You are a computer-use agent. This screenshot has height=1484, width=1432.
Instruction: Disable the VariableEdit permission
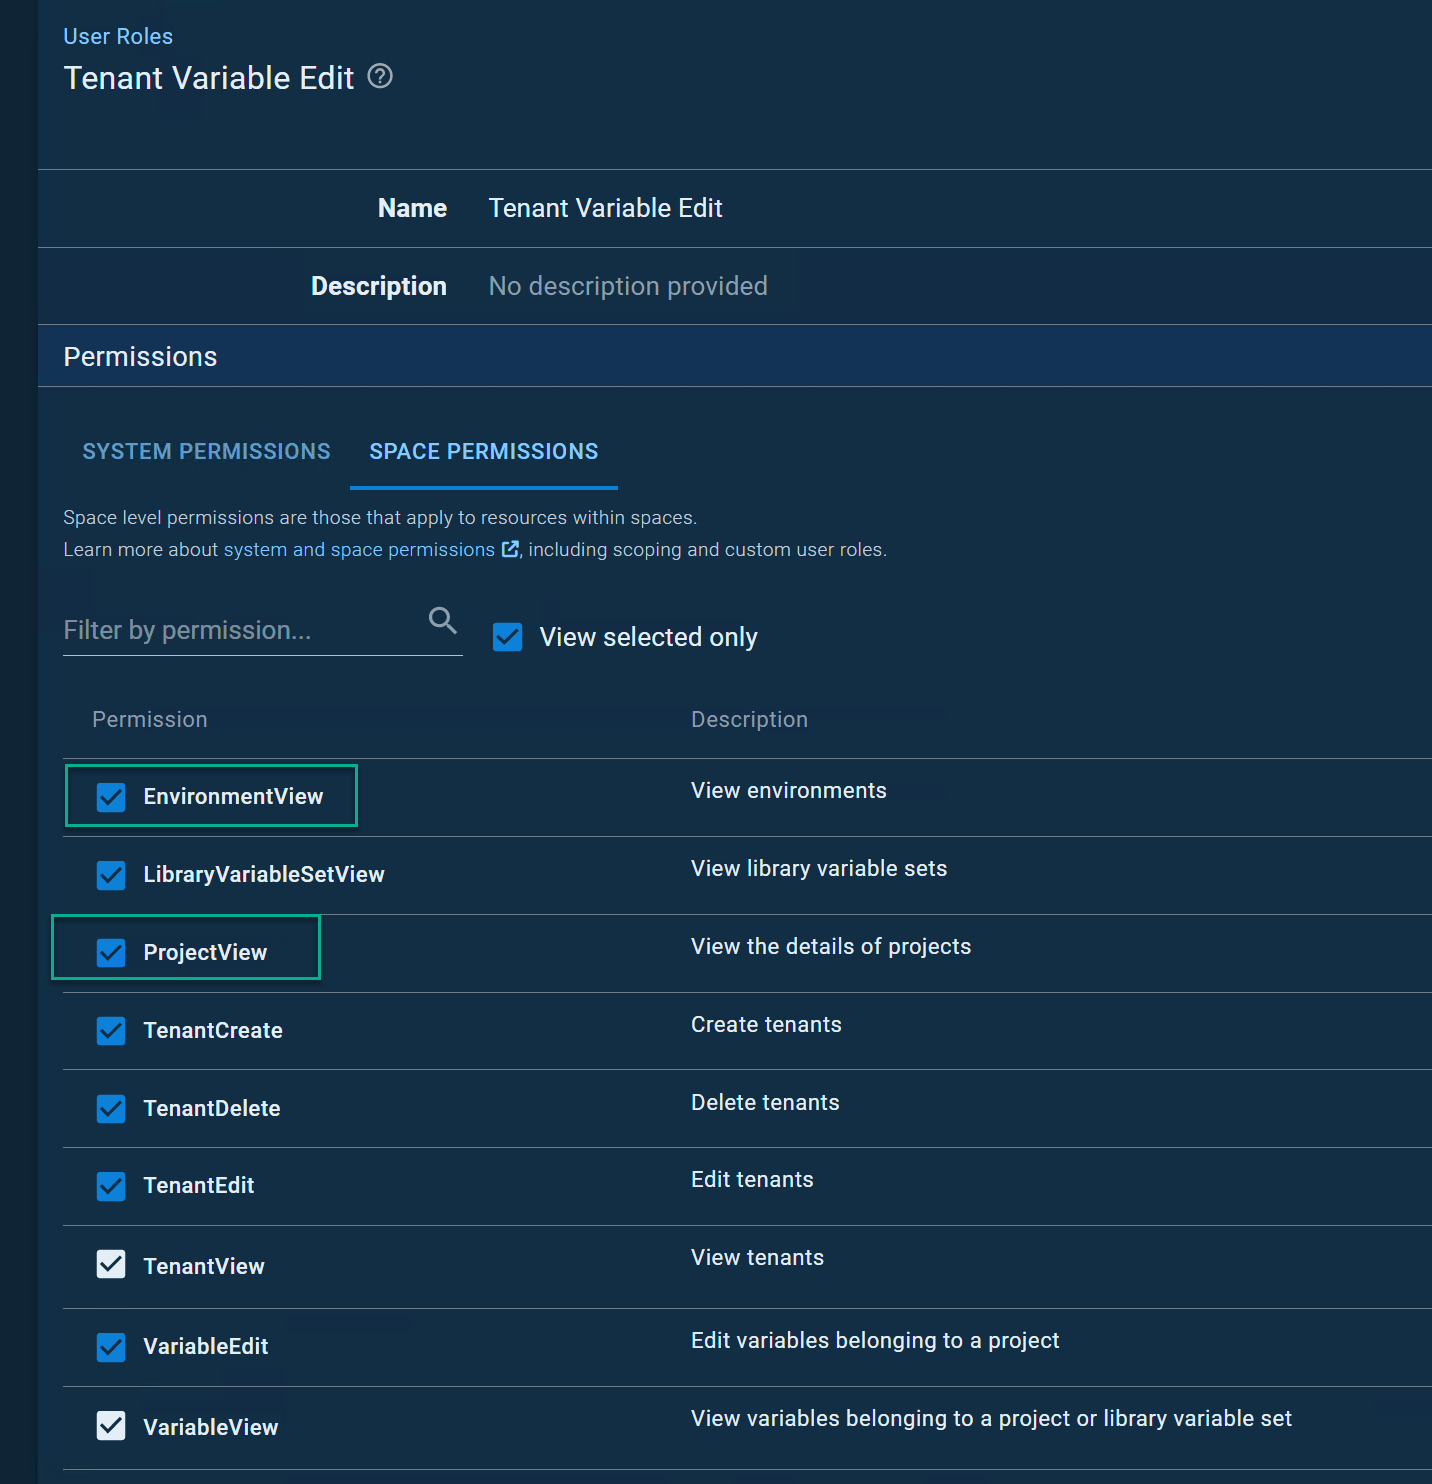tap(111, 1347)
